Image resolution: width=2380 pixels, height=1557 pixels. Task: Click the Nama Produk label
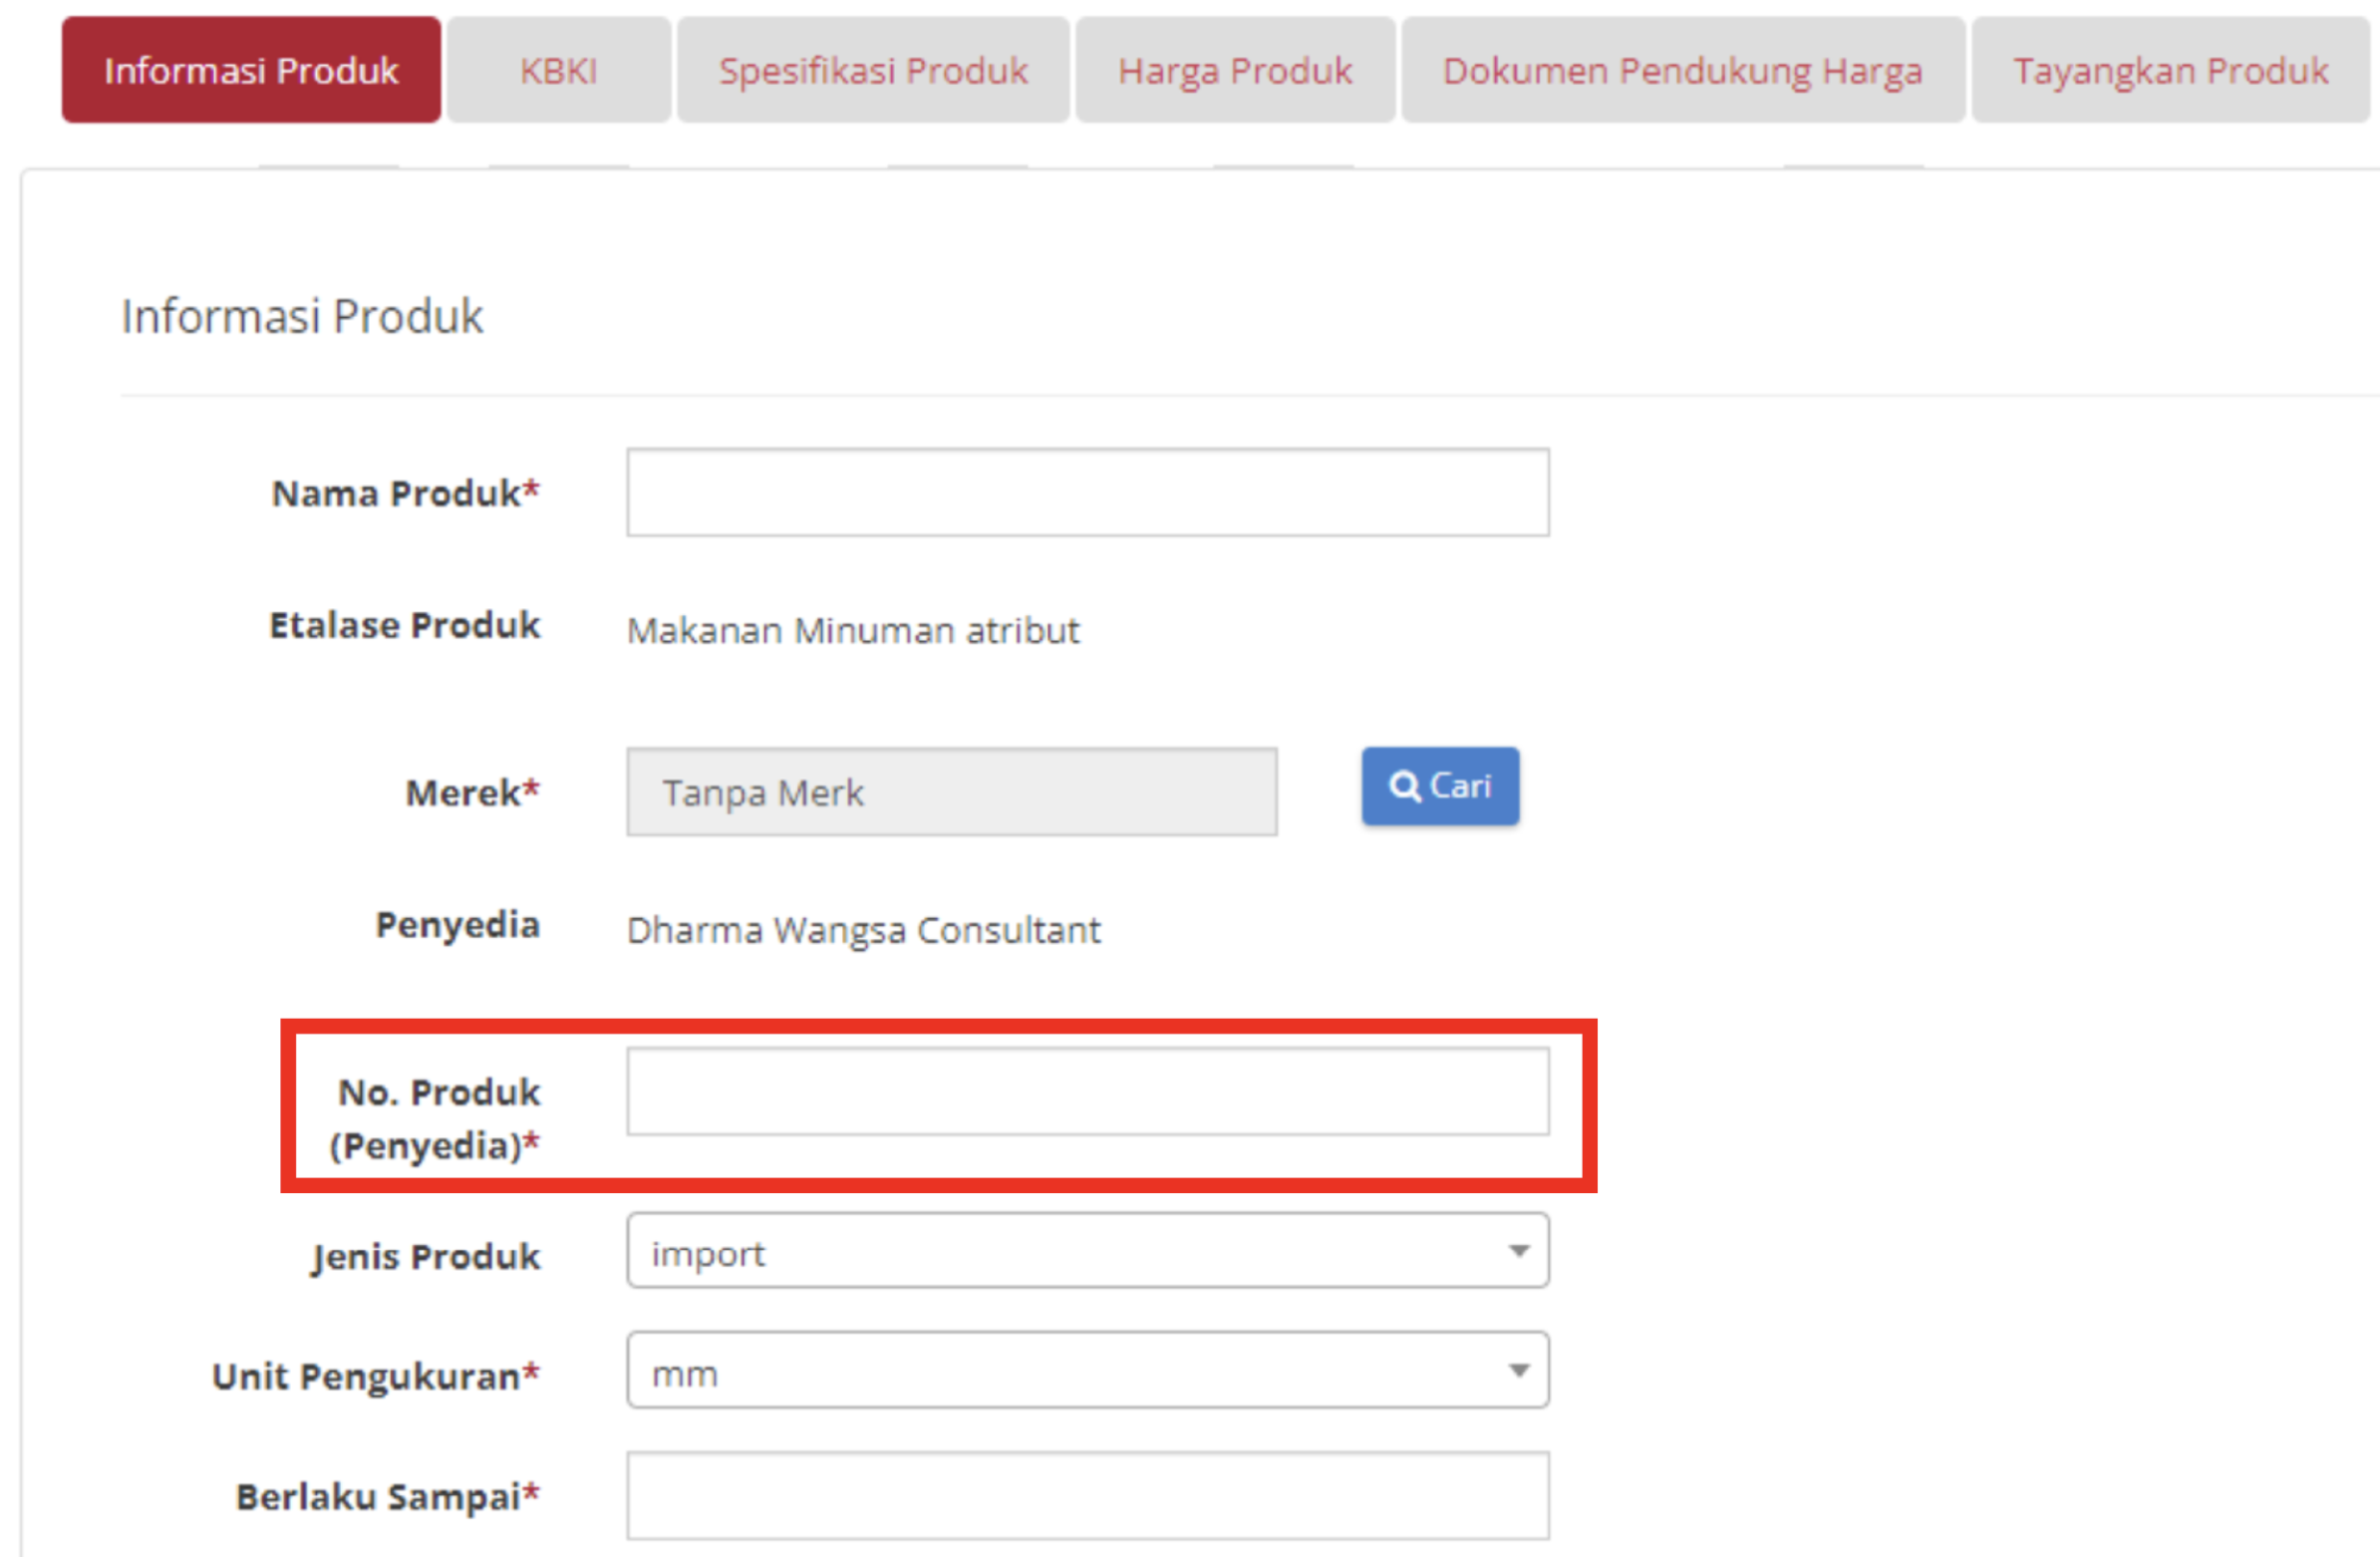point(405,493)
